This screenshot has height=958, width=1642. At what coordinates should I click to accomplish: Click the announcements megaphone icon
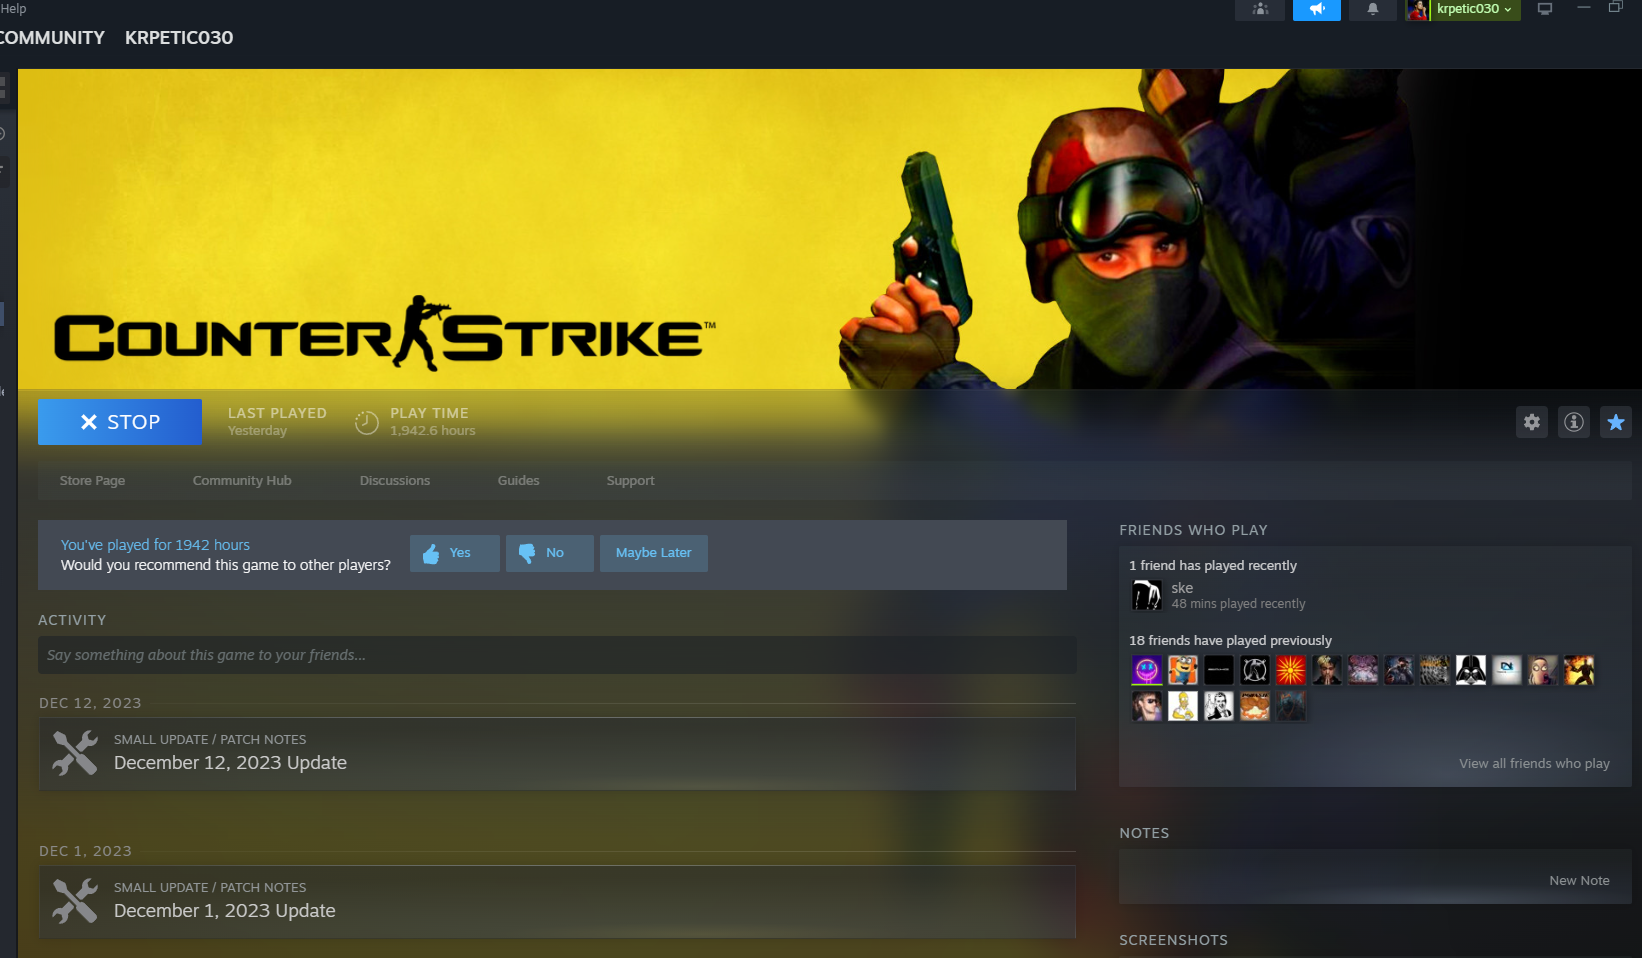(1317, 10)
